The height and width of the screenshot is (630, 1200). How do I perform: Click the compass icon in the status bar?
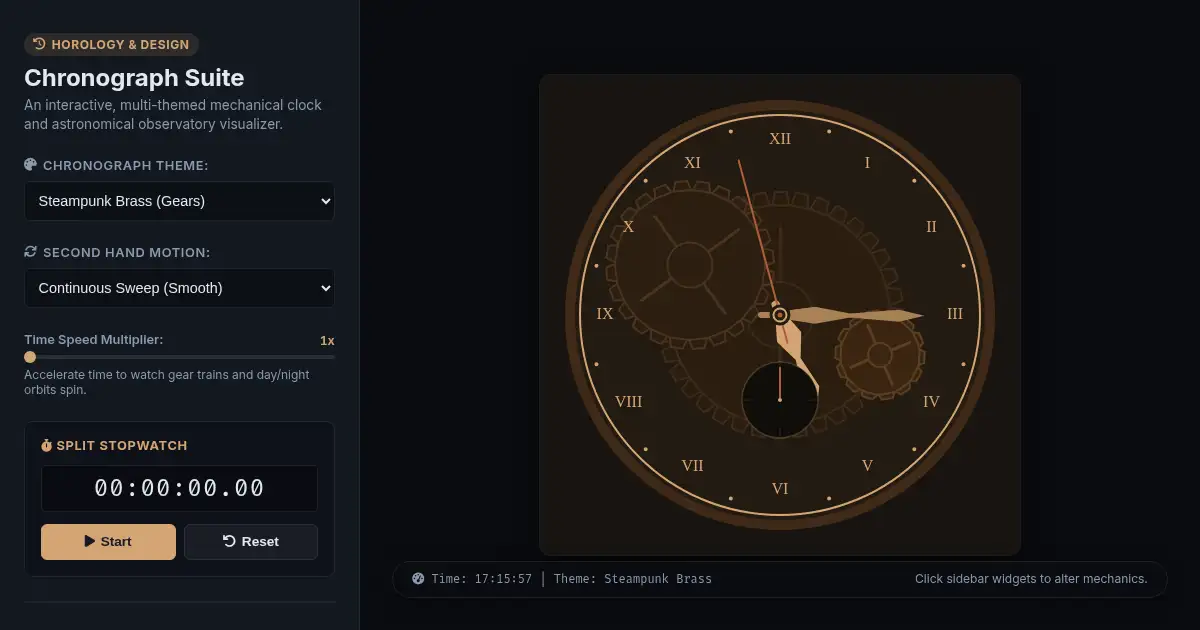(x=418, y=579)
